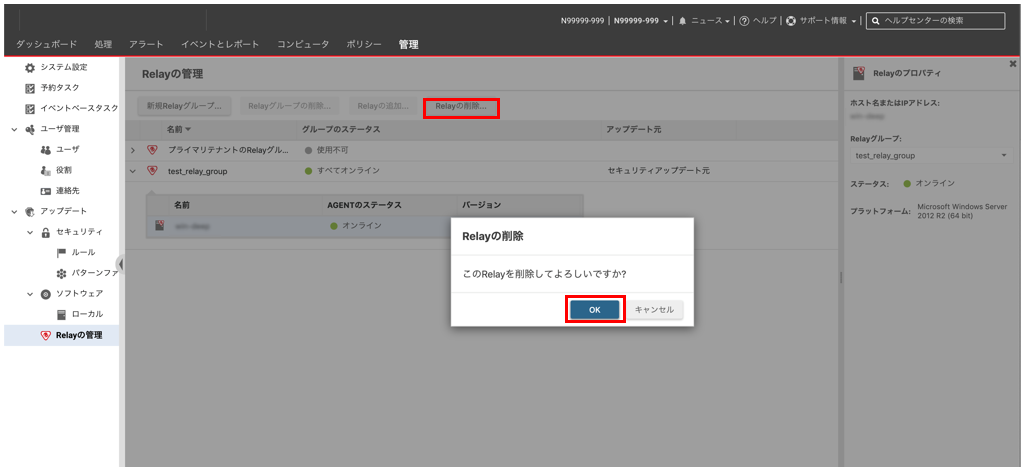Click the アップデート globe icon

[30, 212]
